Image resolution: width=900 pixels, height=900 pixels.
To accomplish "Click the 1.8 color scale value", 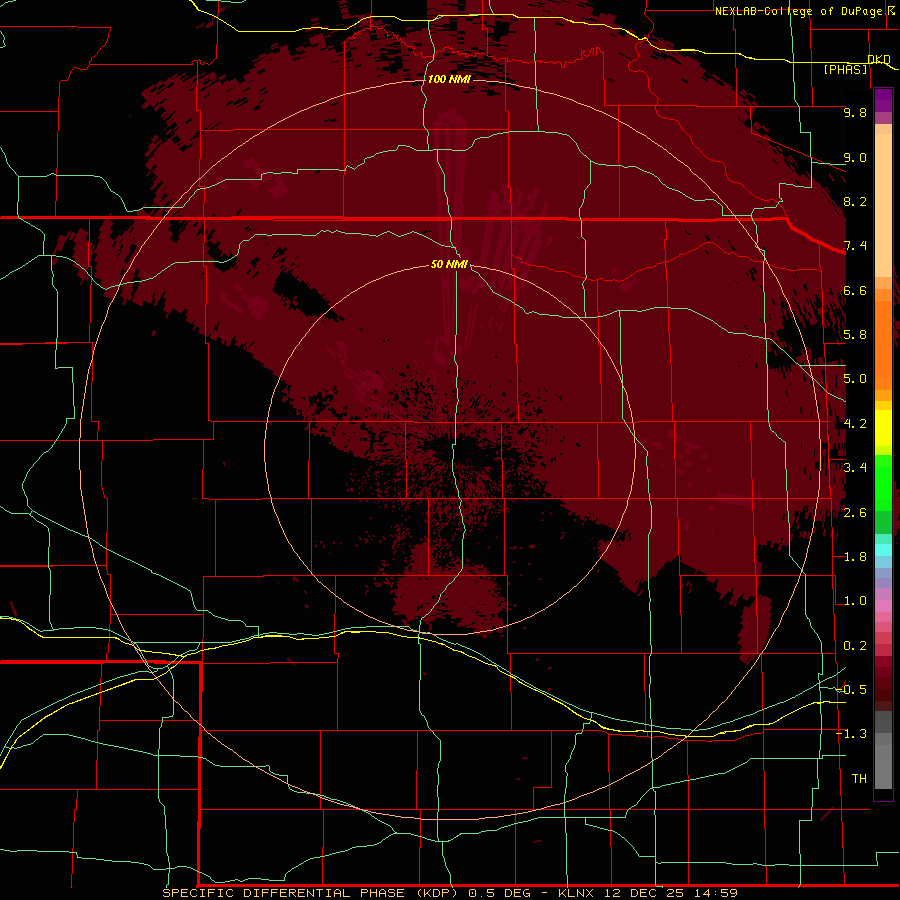I will pyautogui.click(x=855, y=557).
